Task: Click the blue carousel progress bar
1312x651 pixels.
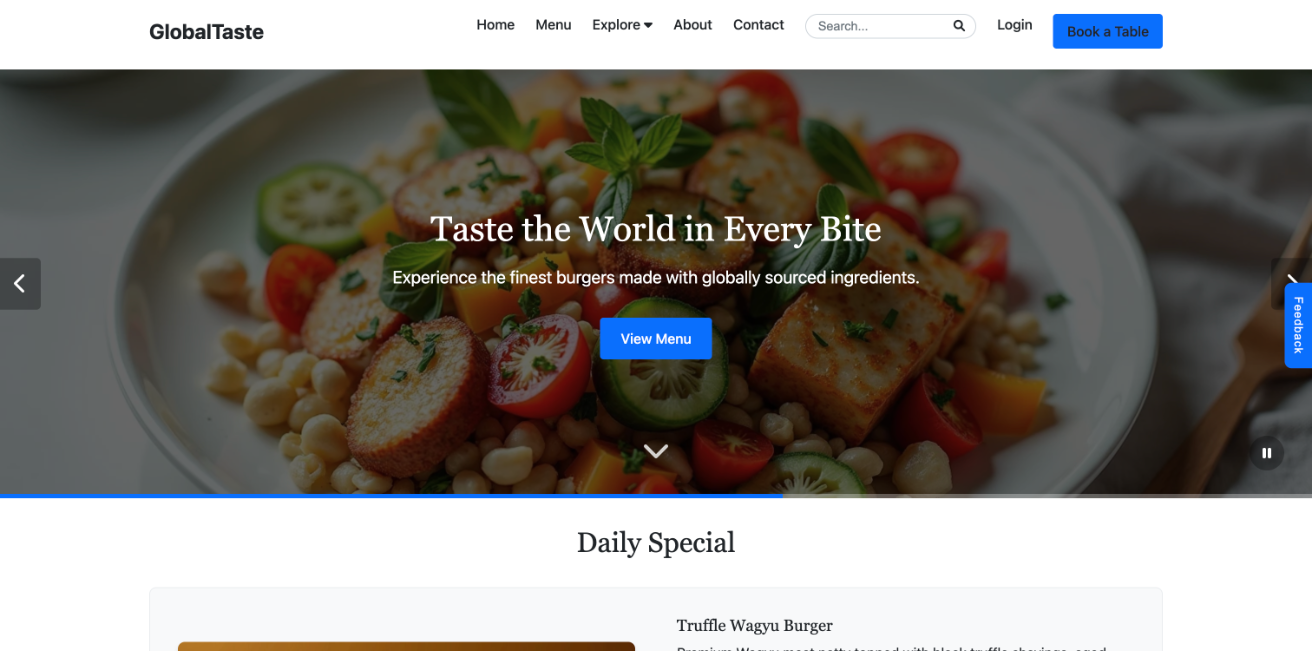Action: point(391,496)
